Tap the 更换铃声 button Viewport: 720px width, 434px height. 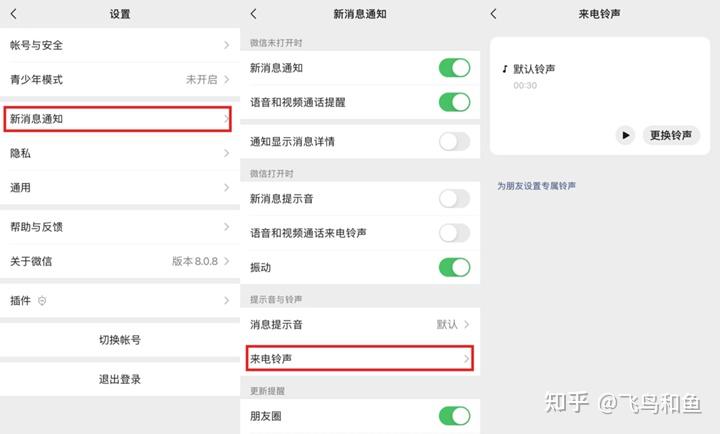click(671, 135)
